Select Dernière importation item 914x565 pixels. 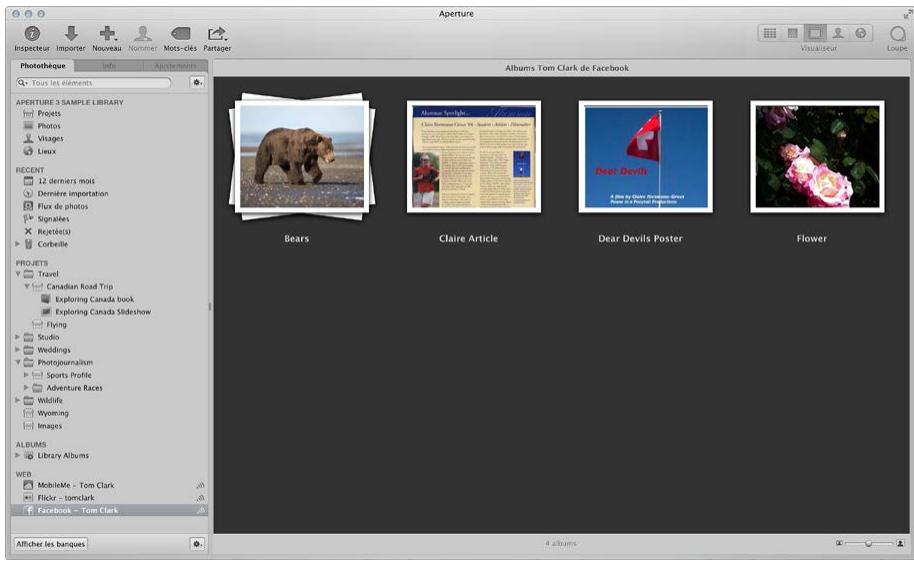pos(73,194)
